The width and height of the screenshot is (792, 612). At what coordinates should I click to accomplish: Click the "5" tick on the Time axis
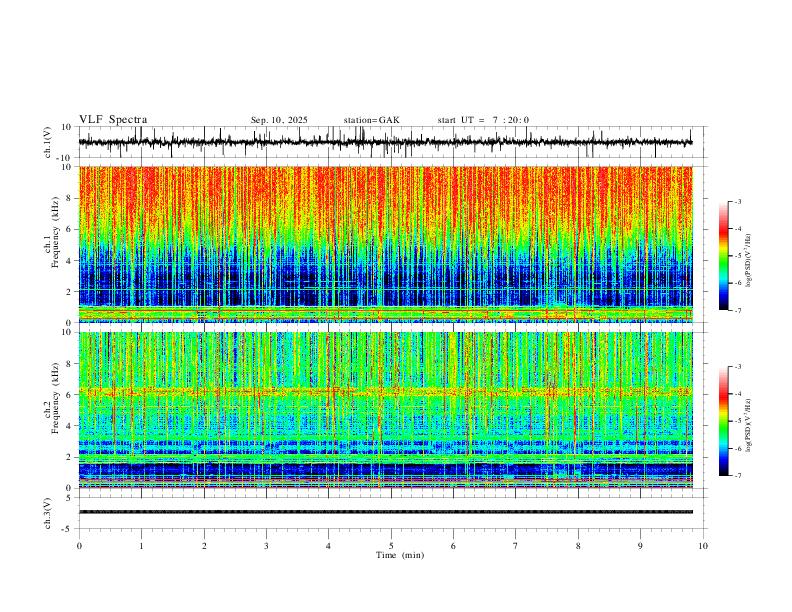tap(391, 546)
